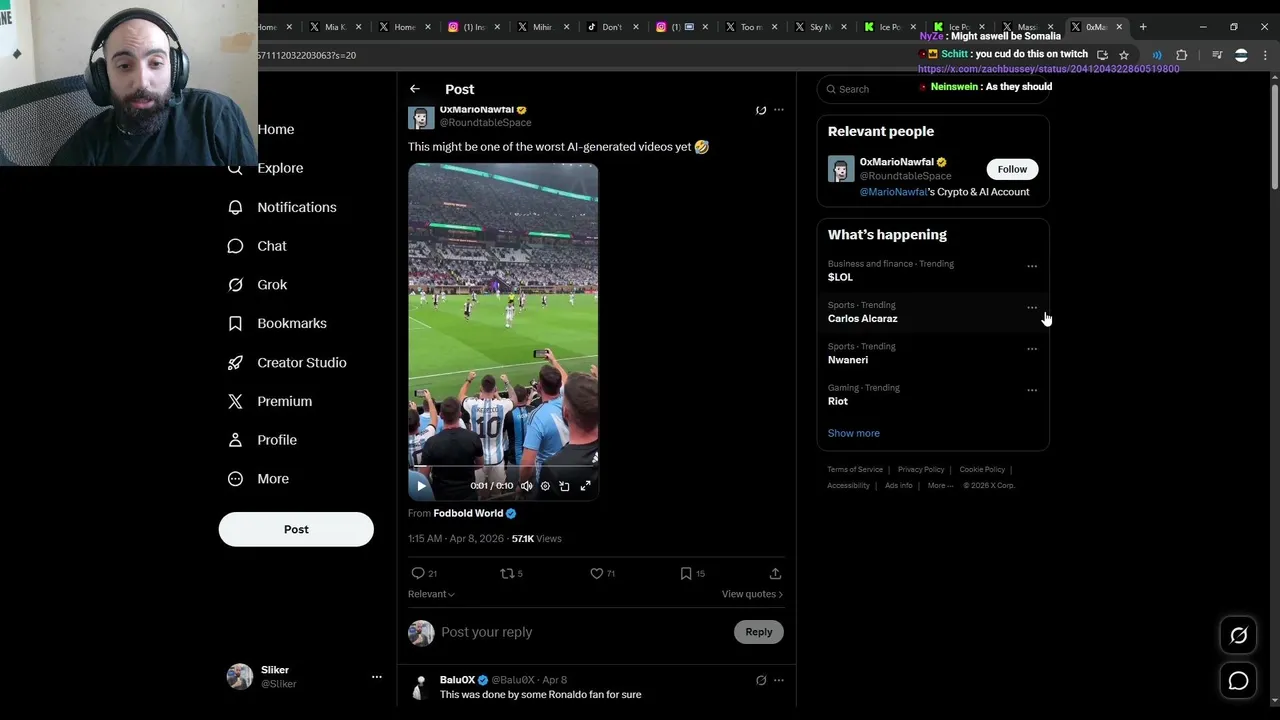1280x720 pixels.
Task: Open the Terms of Service footer link
Action: click(855, 470)
